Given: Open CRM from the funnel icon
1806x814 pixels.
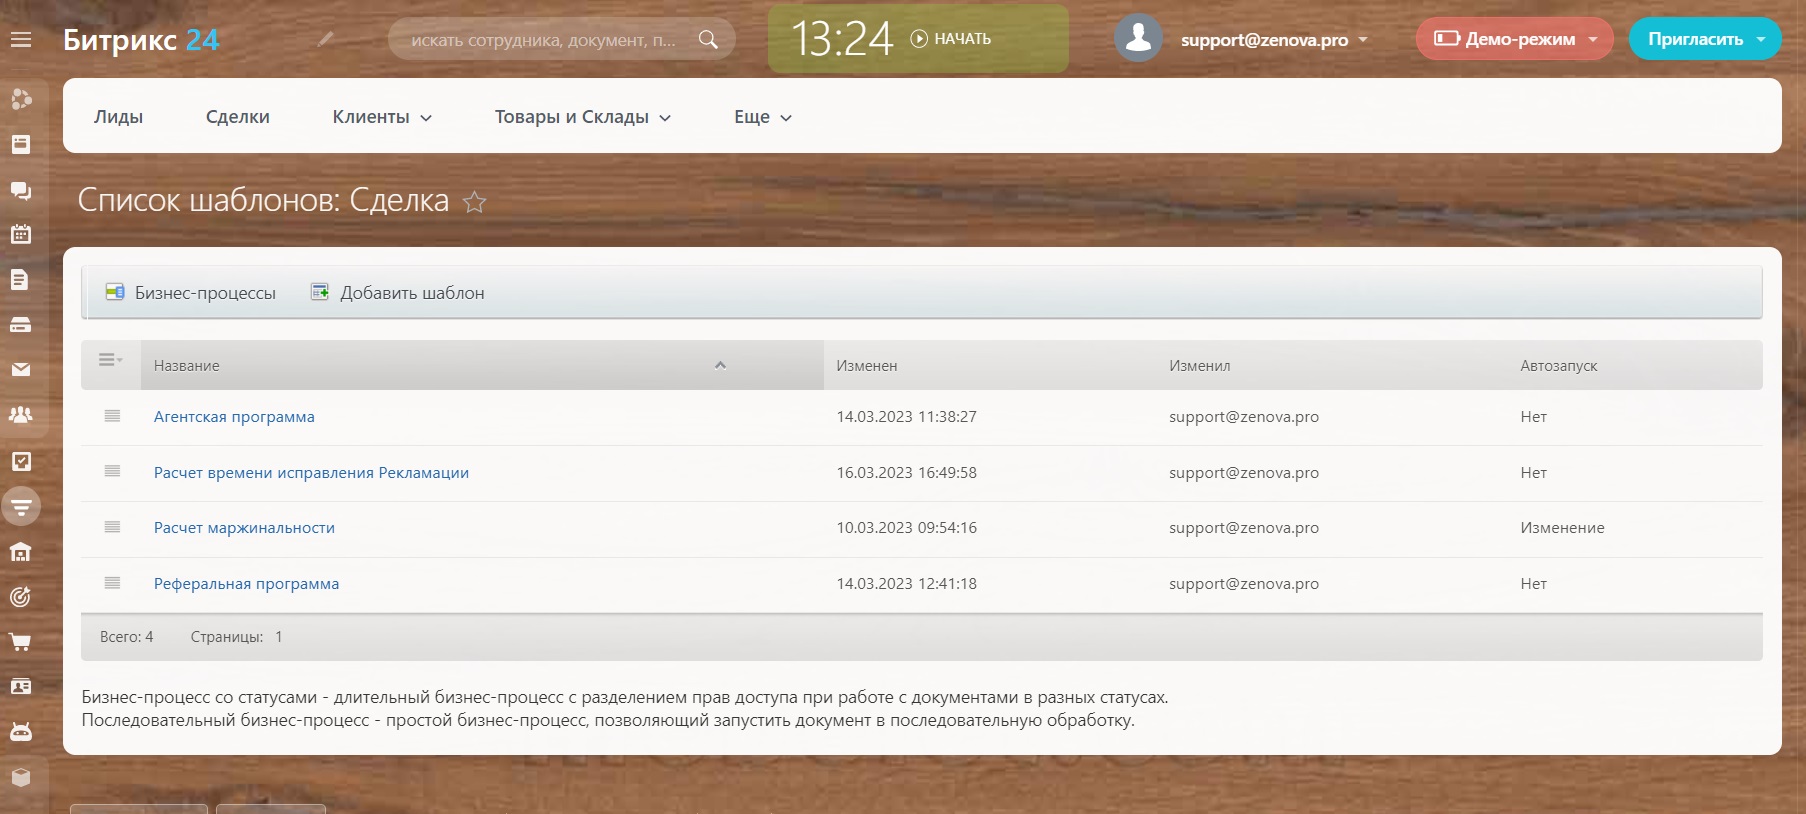Looking at the screenshot, I should click(x=21, y=506).
